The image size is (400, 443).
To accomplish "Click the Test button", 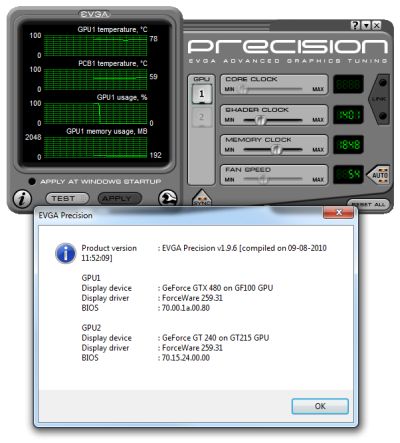I will (67, 198).
